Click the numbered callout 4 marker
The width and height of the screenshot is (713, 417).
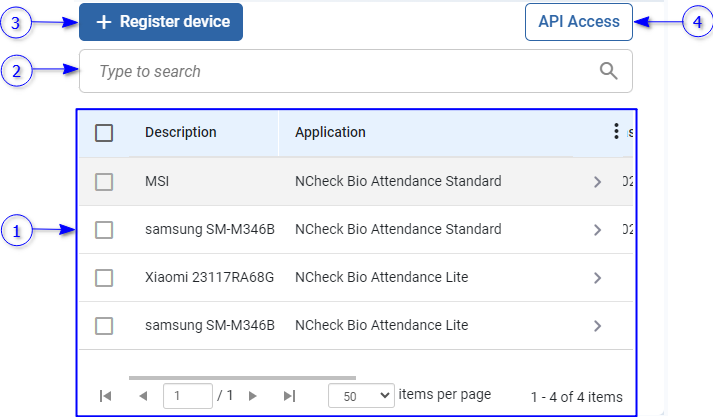[697, 21]
